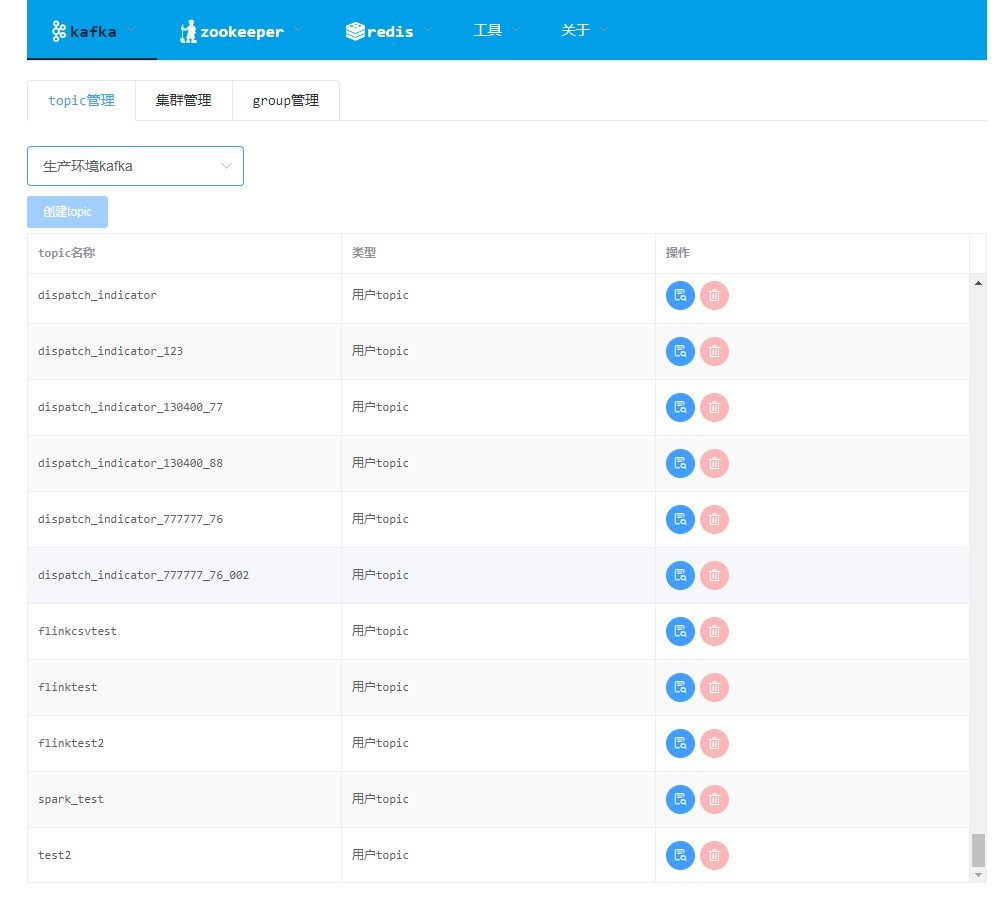Image resolution: width=1008 pixels, height=916 pixels.
Task: Switch to the group管理 tab
Action: tap(286, 100)
